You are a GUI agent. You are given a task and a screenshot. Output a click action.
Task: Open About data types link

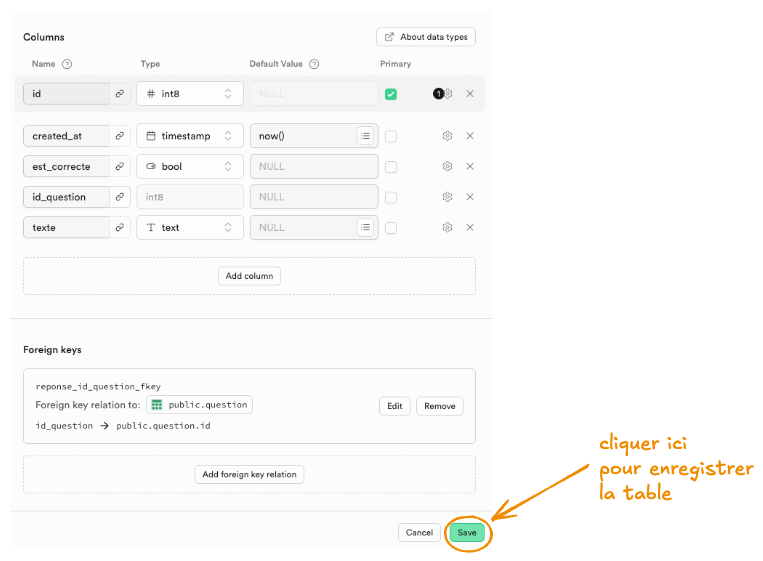pyautogui.click(x=426, y=37)
